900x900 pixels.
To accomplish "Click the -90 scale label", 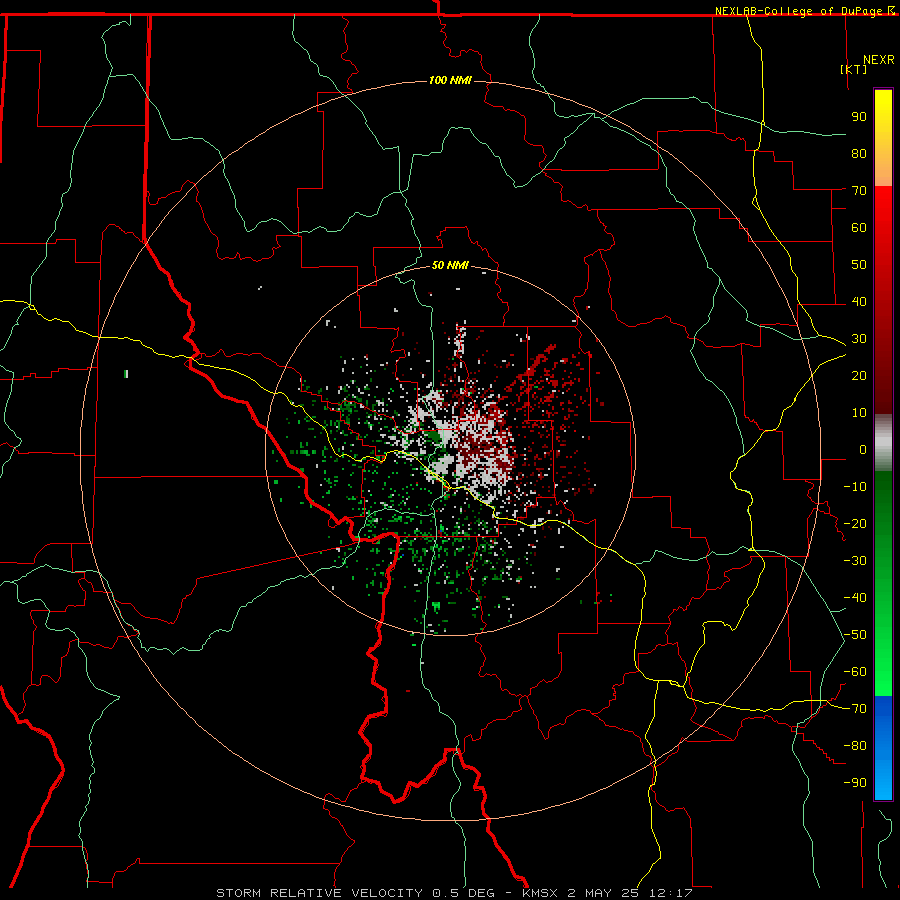I will tap(855, 783).
